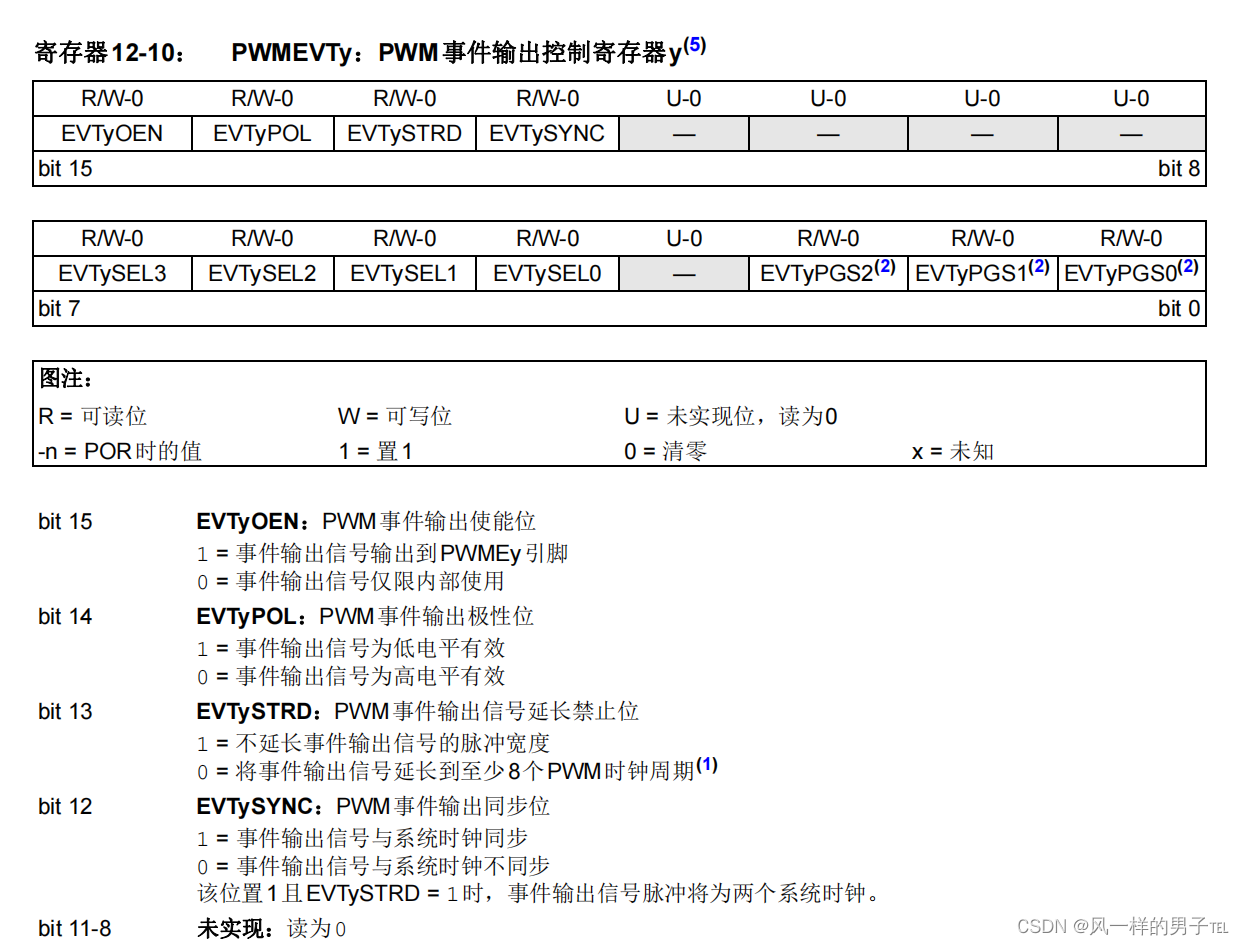The width and height of the screenshot is (1244, 945).
Task: Click line '1 = 事件输出信号输出到PWMEy引脚'
Action: (383, 553)
